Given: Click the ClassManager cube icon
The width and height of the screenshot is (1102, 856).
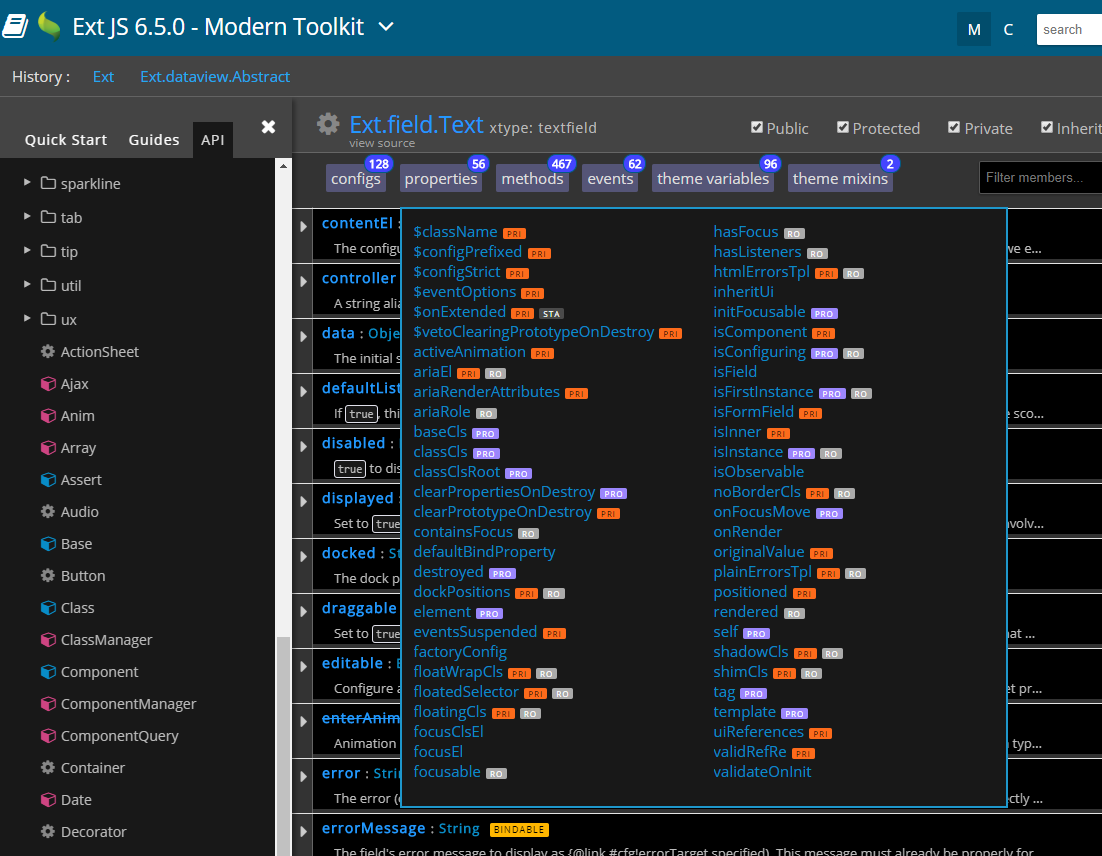Looking at the screenshot, I should click(48, 640).
